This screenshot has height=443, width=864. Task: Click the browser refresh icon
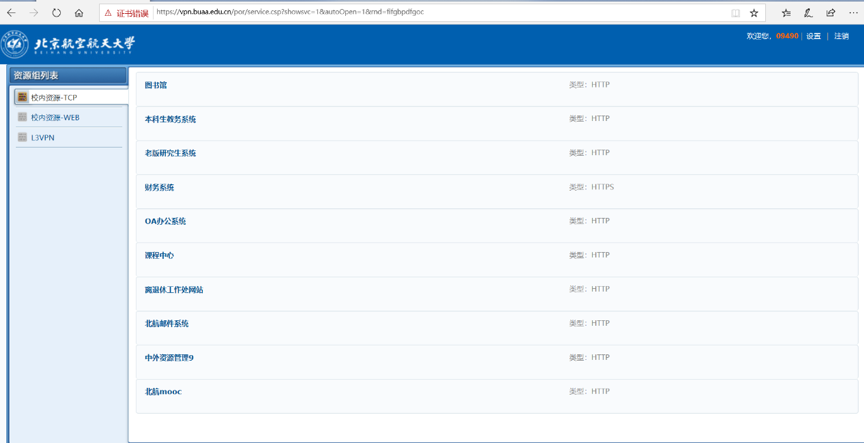click(x=56, y=13)
